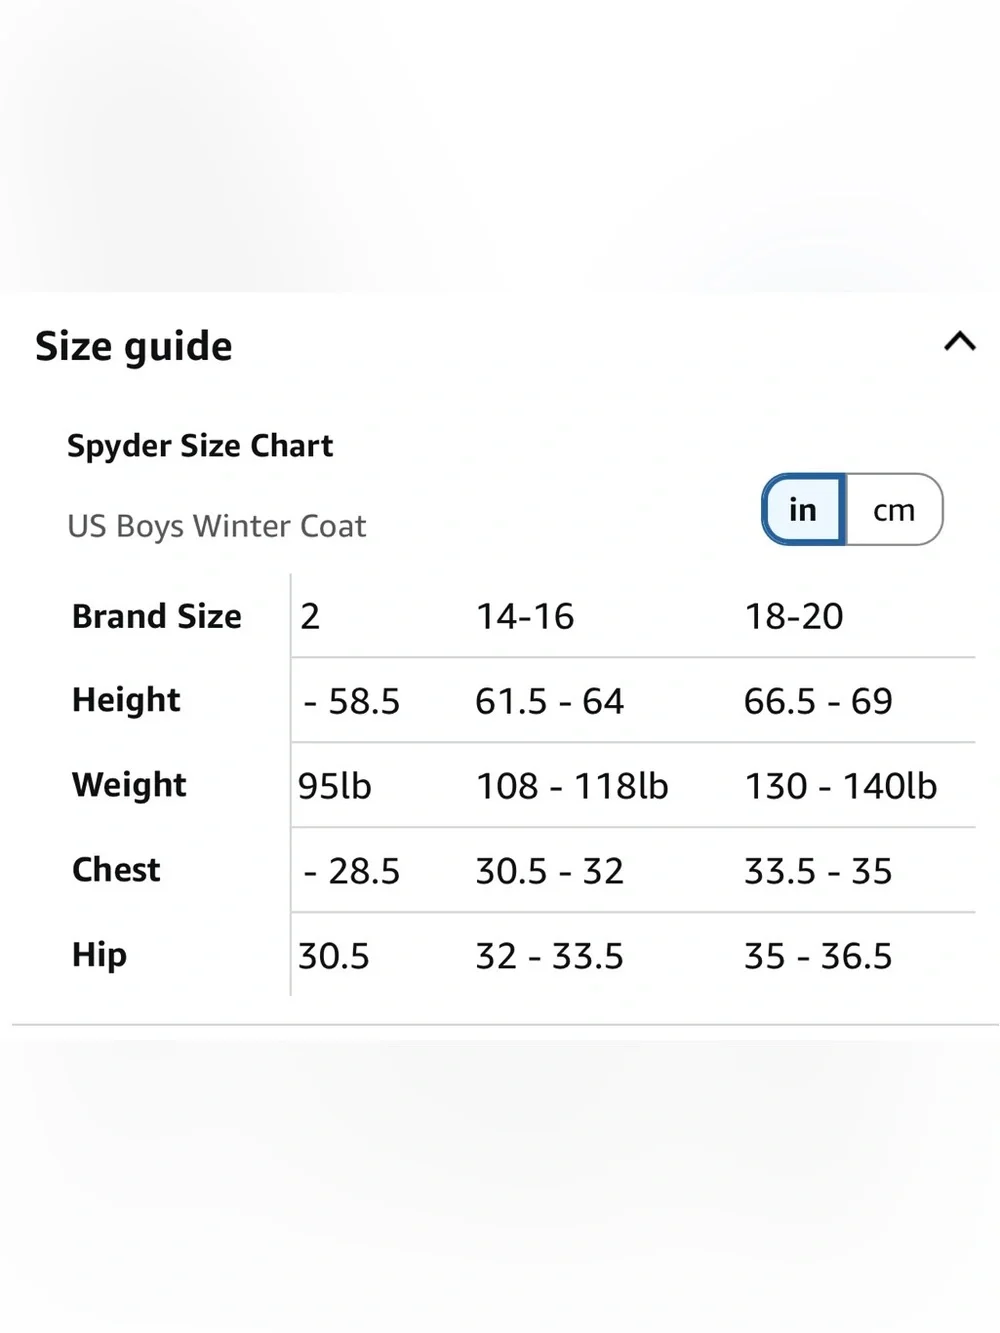Click chest value - 28.5
The width and height of the screenshot is (1000, 1333).
(x=351, y=872)
